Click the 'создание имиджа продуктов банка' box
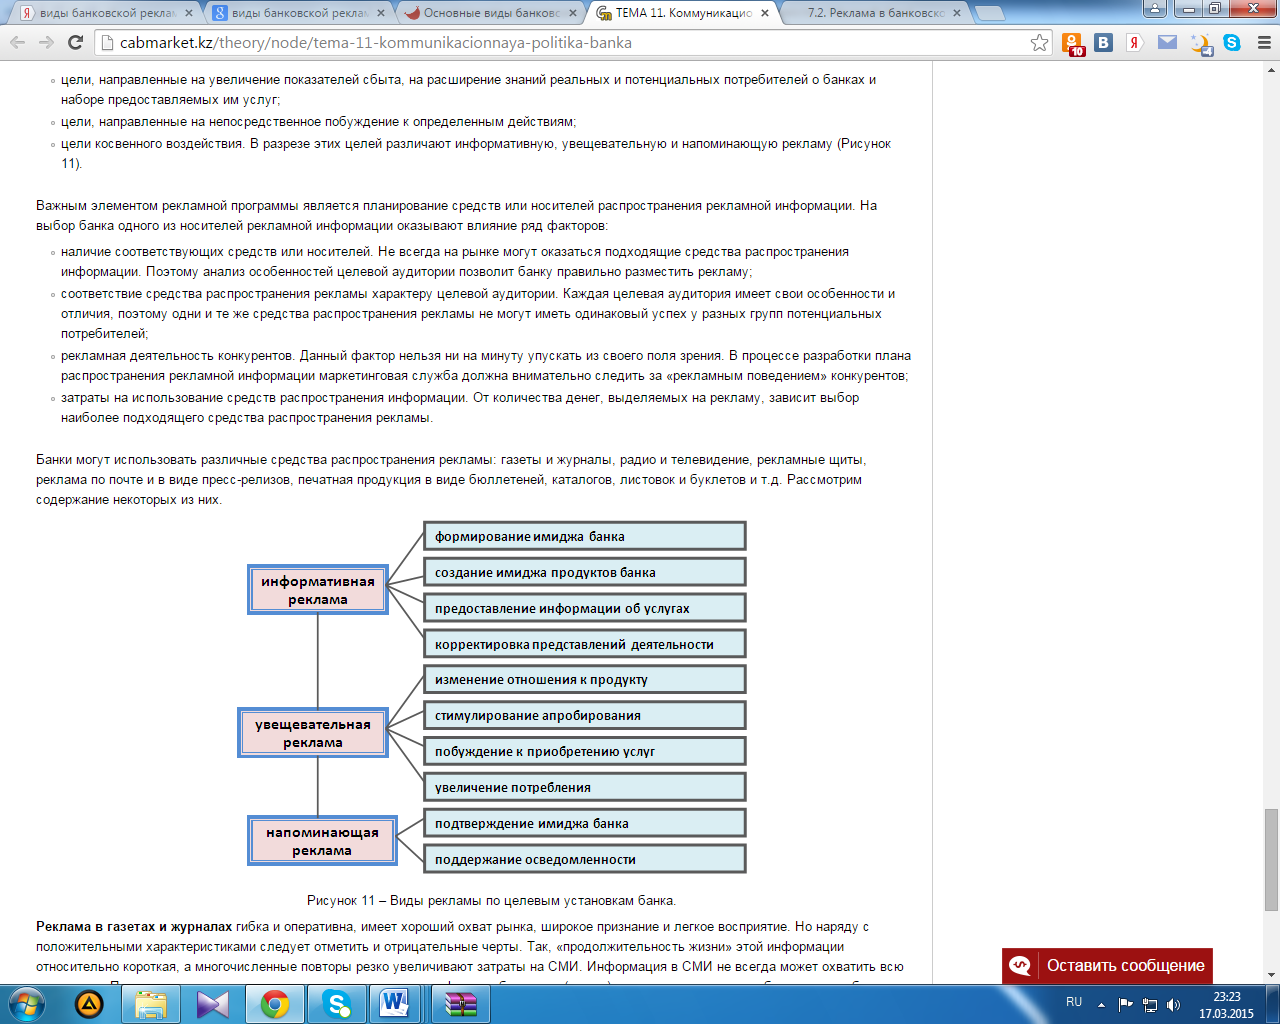Screen dimensions: 1280x1024 click(x=585, y=572)
